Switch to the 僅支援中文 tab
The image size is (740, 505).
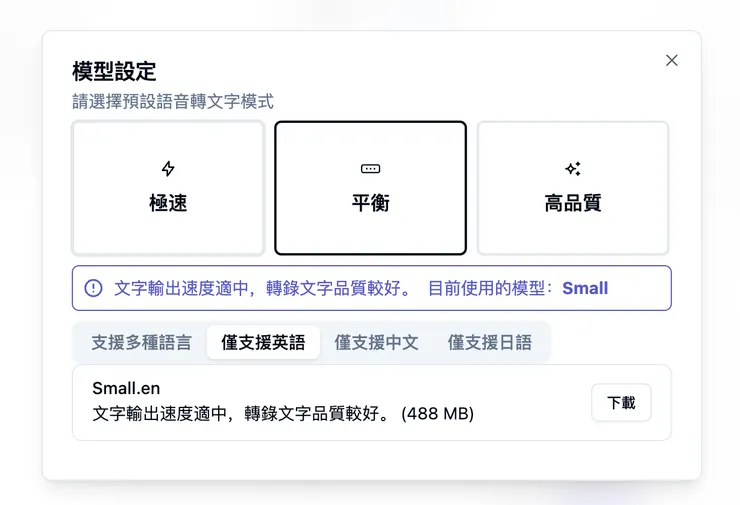[377, 342]
